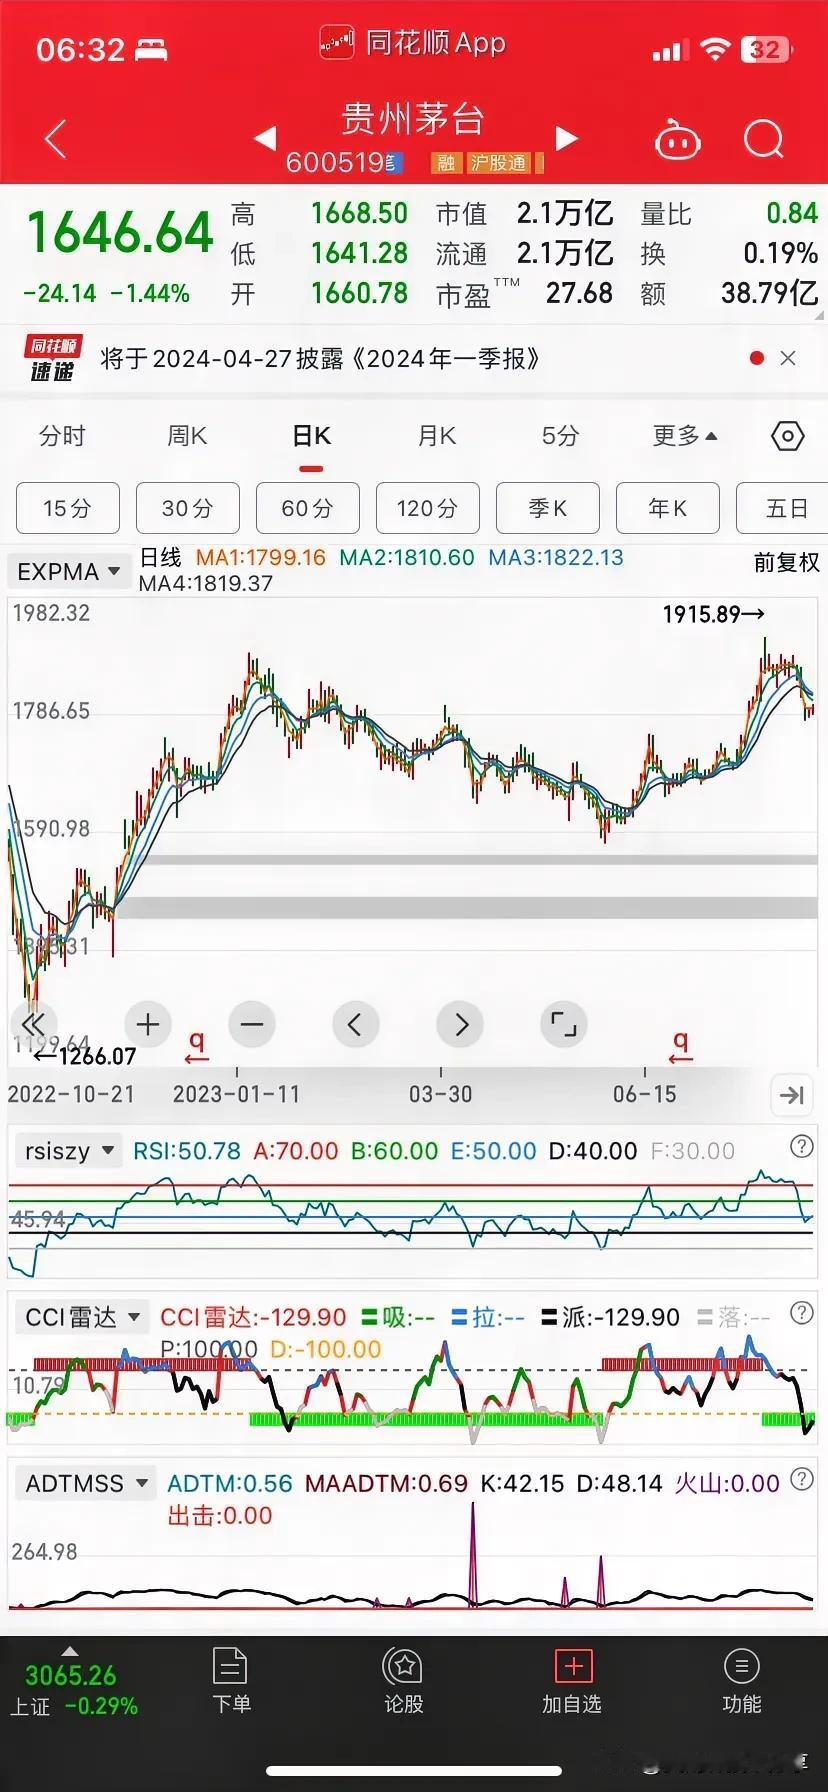Tap the first red q marker
The width and height of the screenshot is (828, 1792).
point(197,1047)
